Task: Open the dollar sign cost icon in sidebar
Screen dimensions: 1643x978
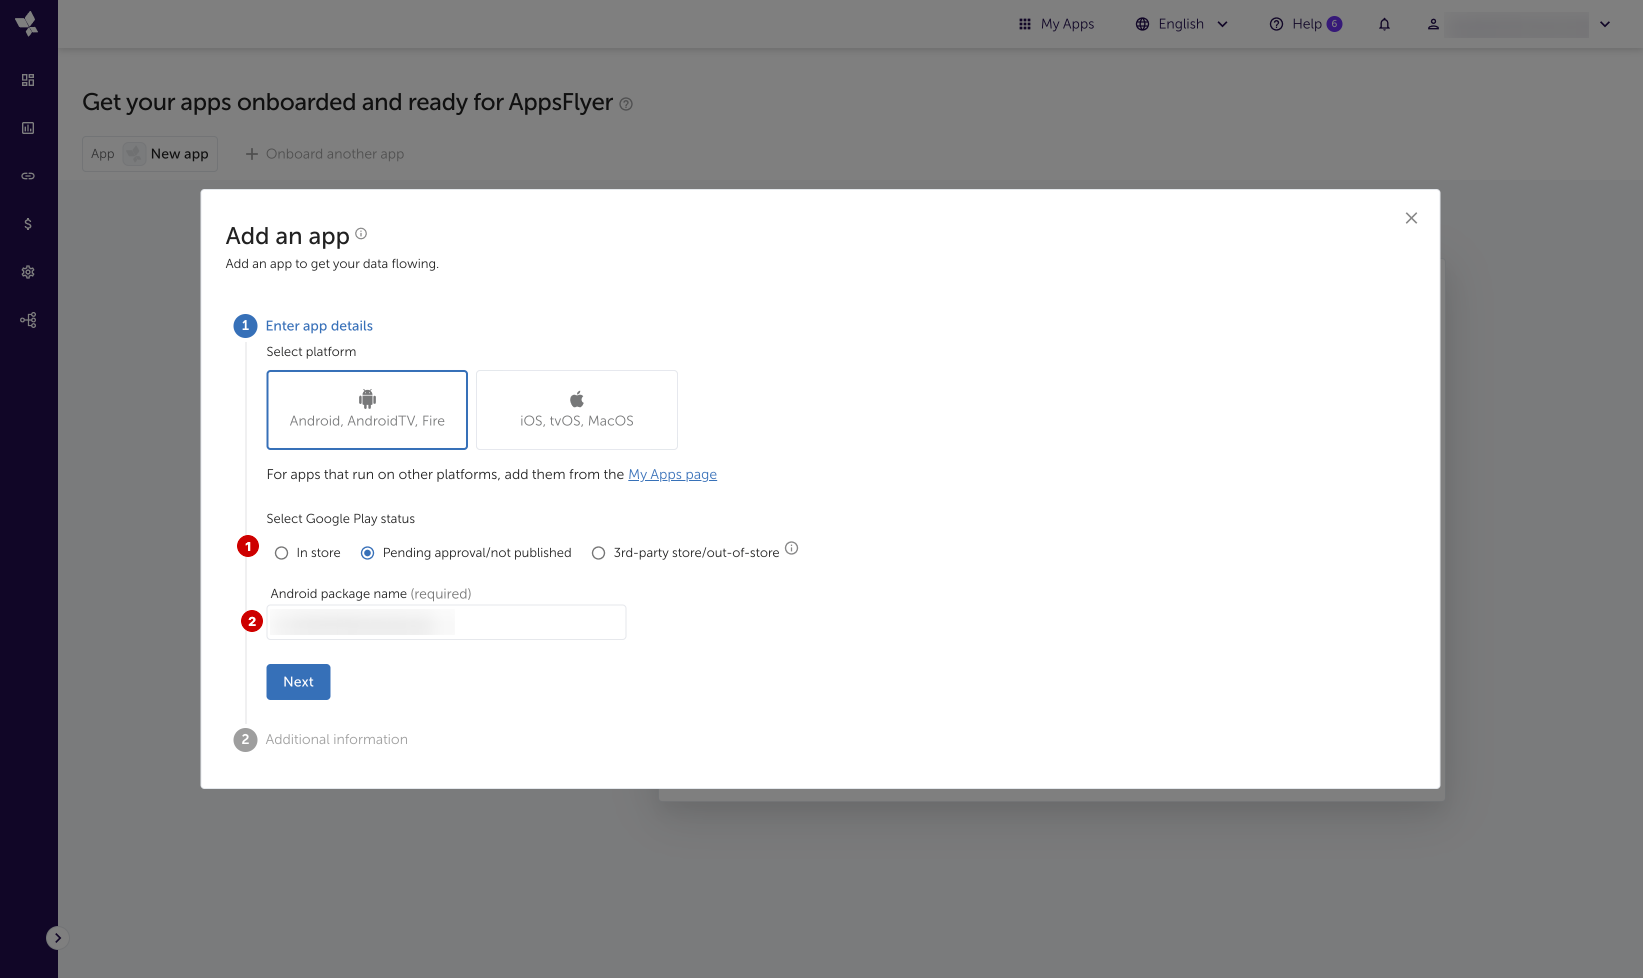Action: pos(28,224)
